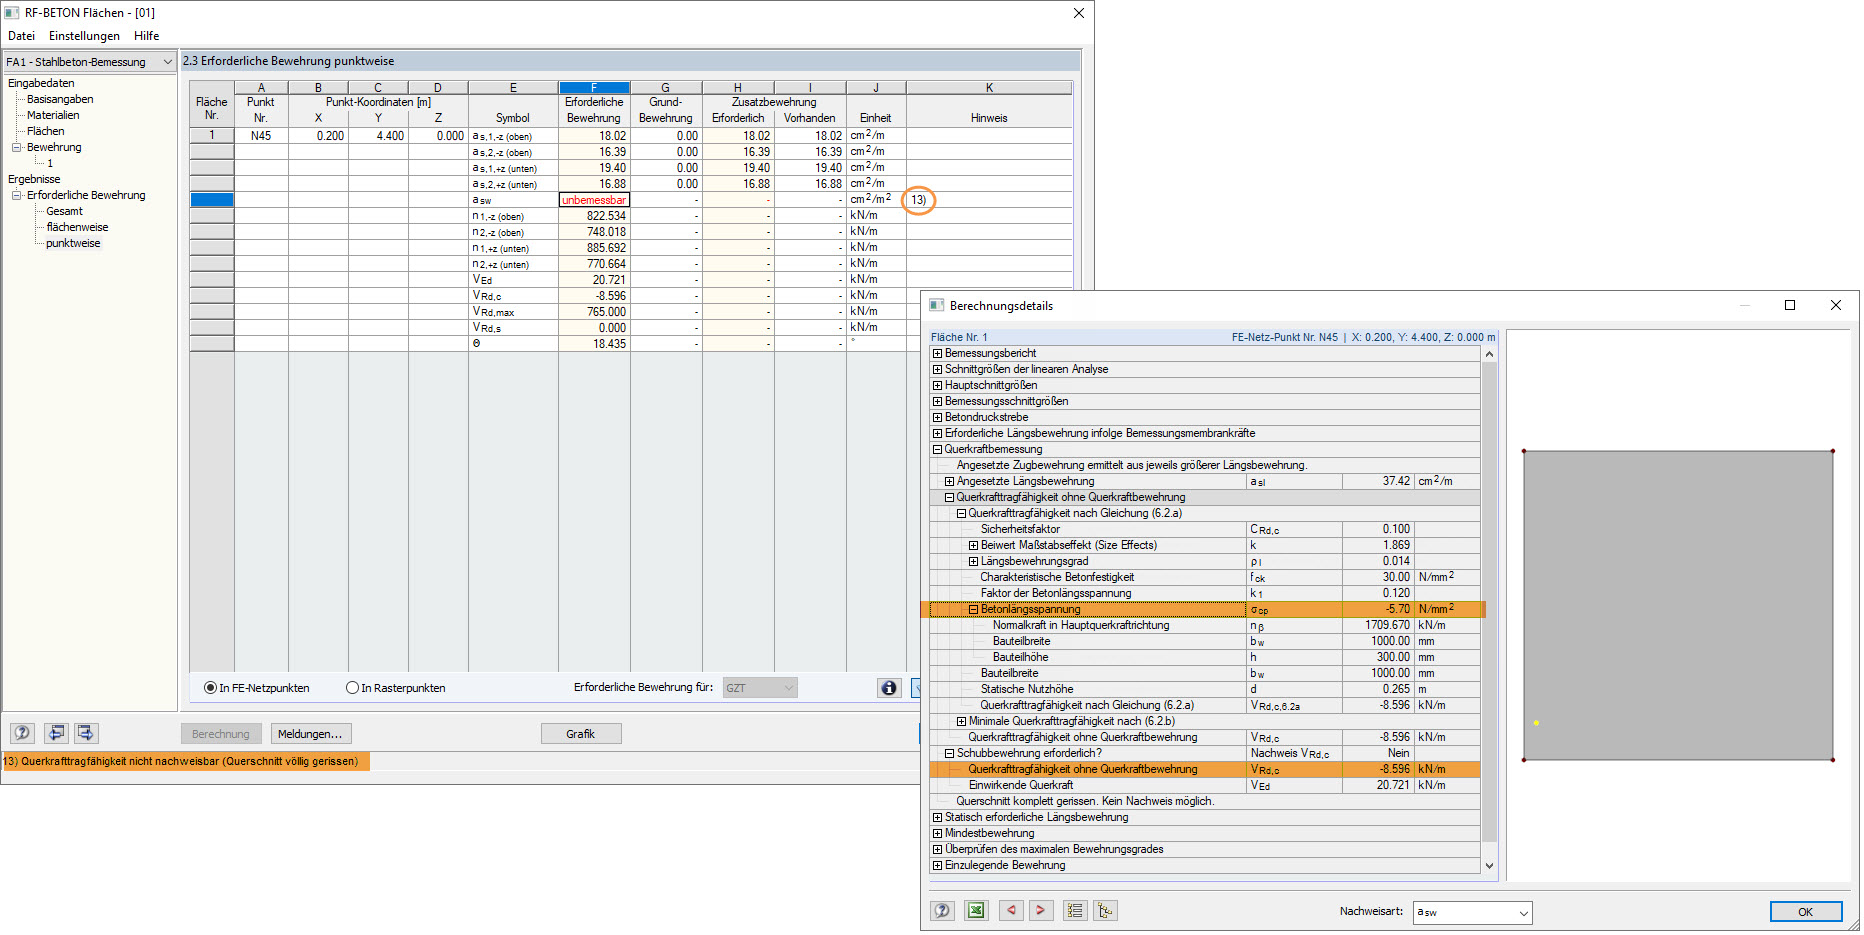The image size is (1864, 935).
Task: Select column F header in table
Action: [594, 87]
